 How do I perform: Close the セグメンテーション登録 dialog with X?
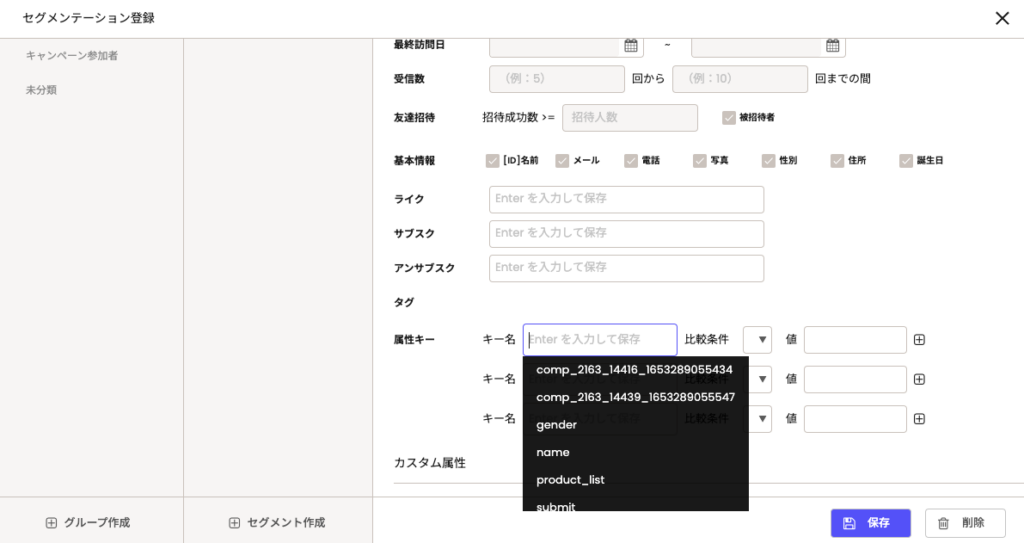(x=1002, y=18)
